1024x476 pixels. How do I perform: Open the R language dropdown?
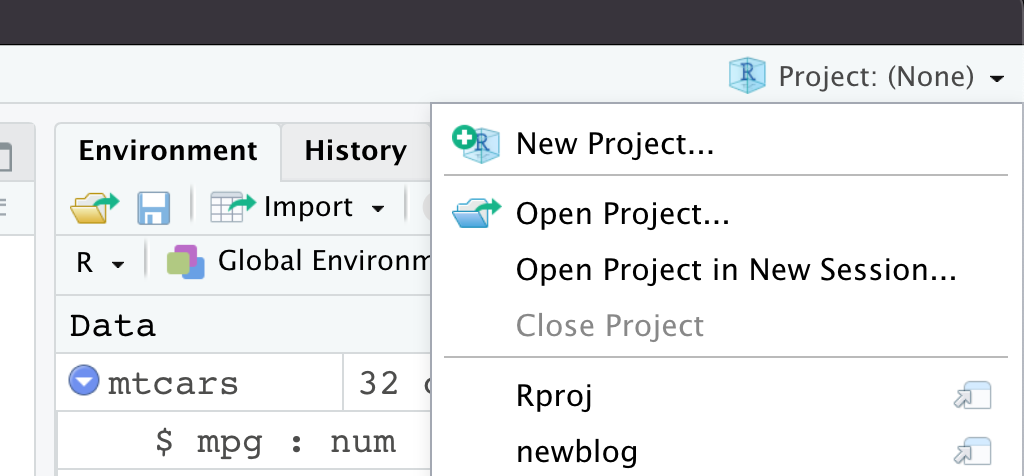[100, 263]
